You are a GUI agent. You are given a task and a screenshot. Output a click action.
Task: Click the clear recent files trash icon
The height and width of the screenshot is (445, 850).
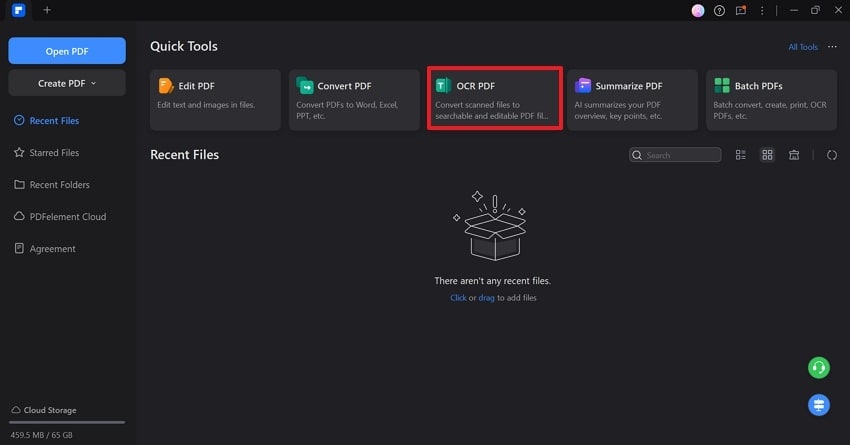click(794, 155)
